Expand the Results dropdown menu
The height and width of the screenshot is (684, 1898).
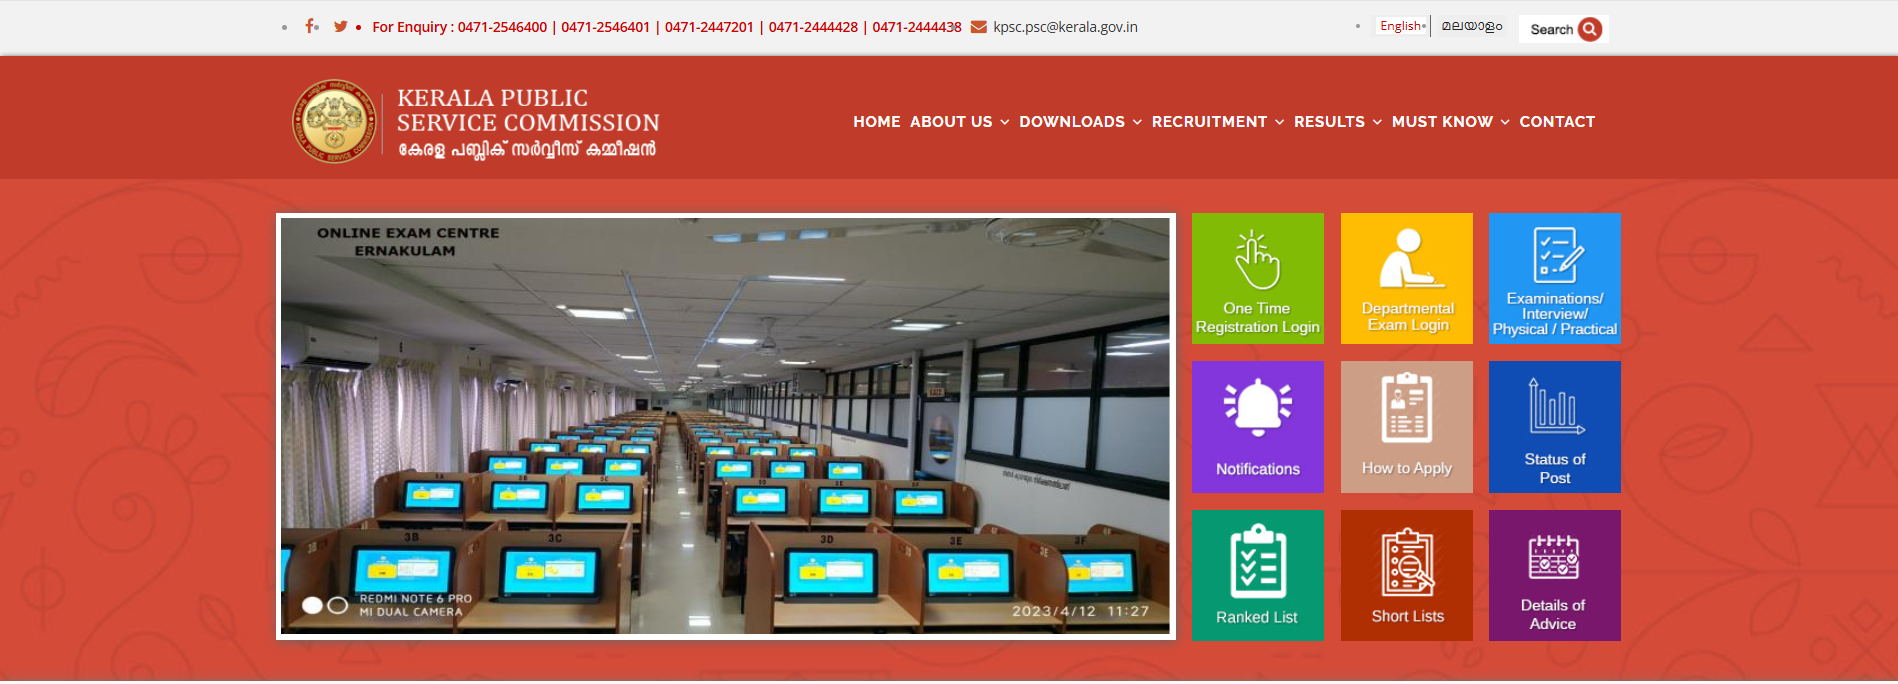tap(1336, 122)
